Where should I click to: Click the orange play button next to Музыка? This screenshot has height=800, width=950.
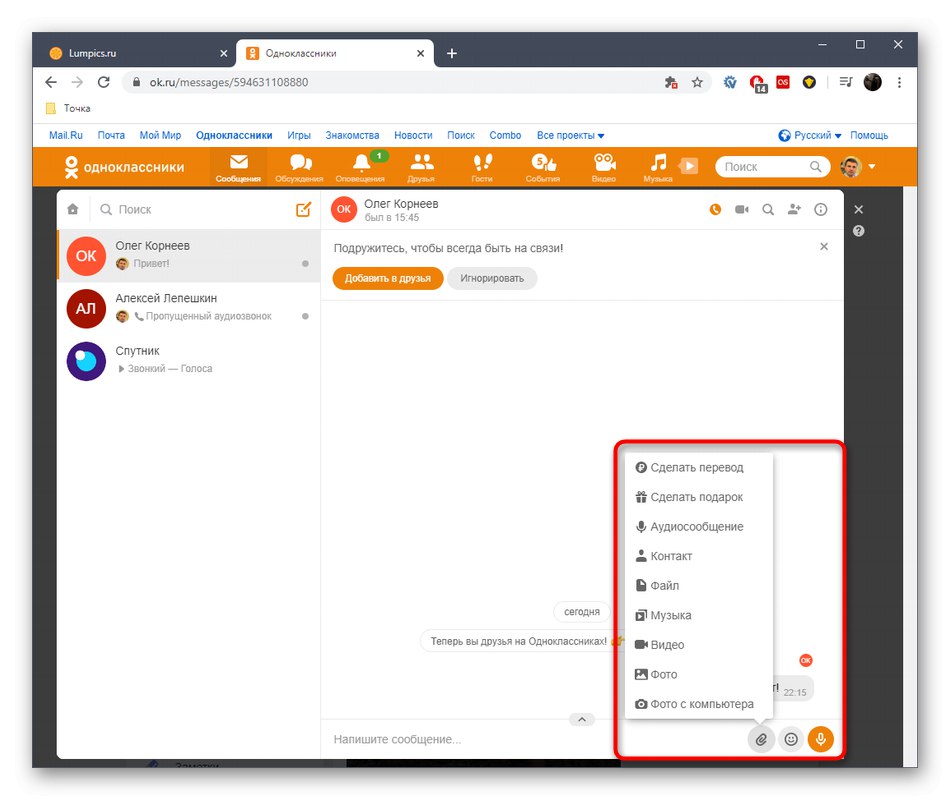click(689, 166)
